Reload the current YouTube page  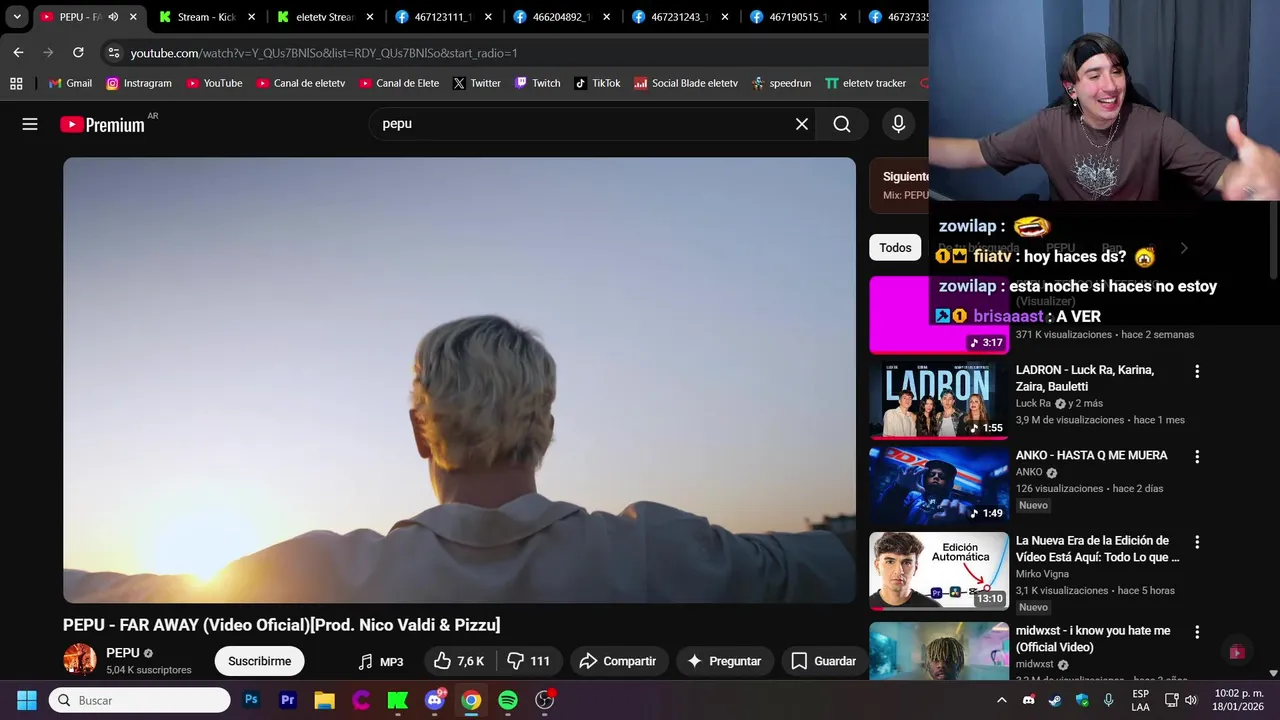(78, 52)
